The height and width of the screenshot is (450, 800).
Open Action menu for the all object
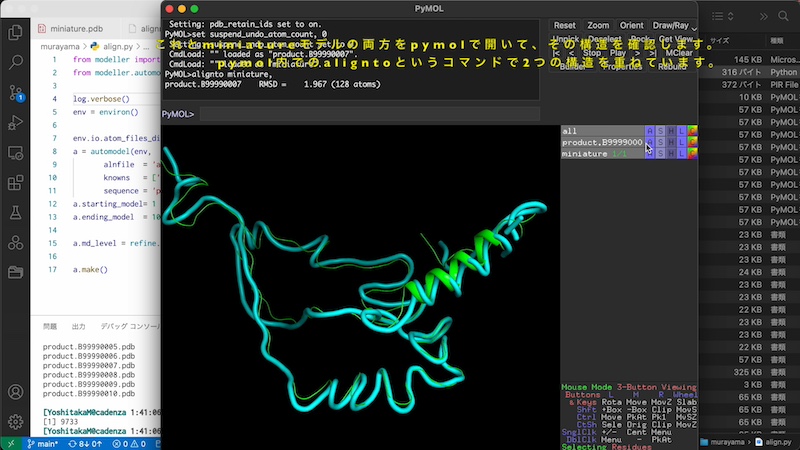650,131
